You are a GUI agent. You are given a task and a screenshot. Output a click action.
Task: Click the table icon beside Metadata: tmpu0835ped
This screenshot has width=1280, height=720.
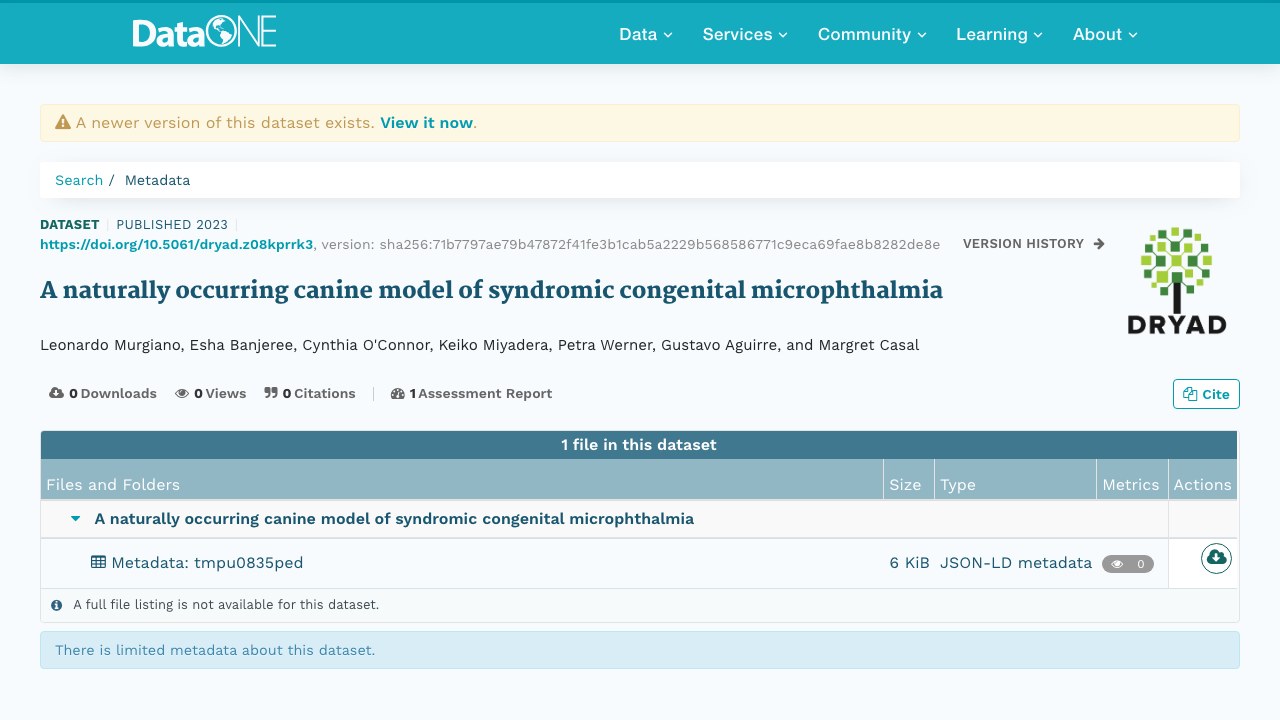pos(98,563)
